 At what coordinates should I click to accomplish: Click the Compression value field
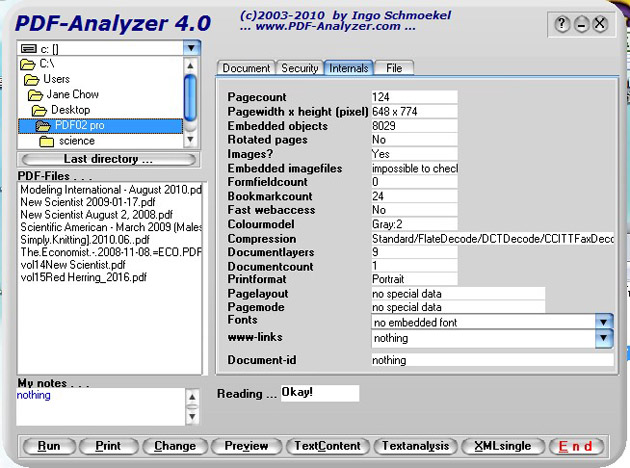493,239
